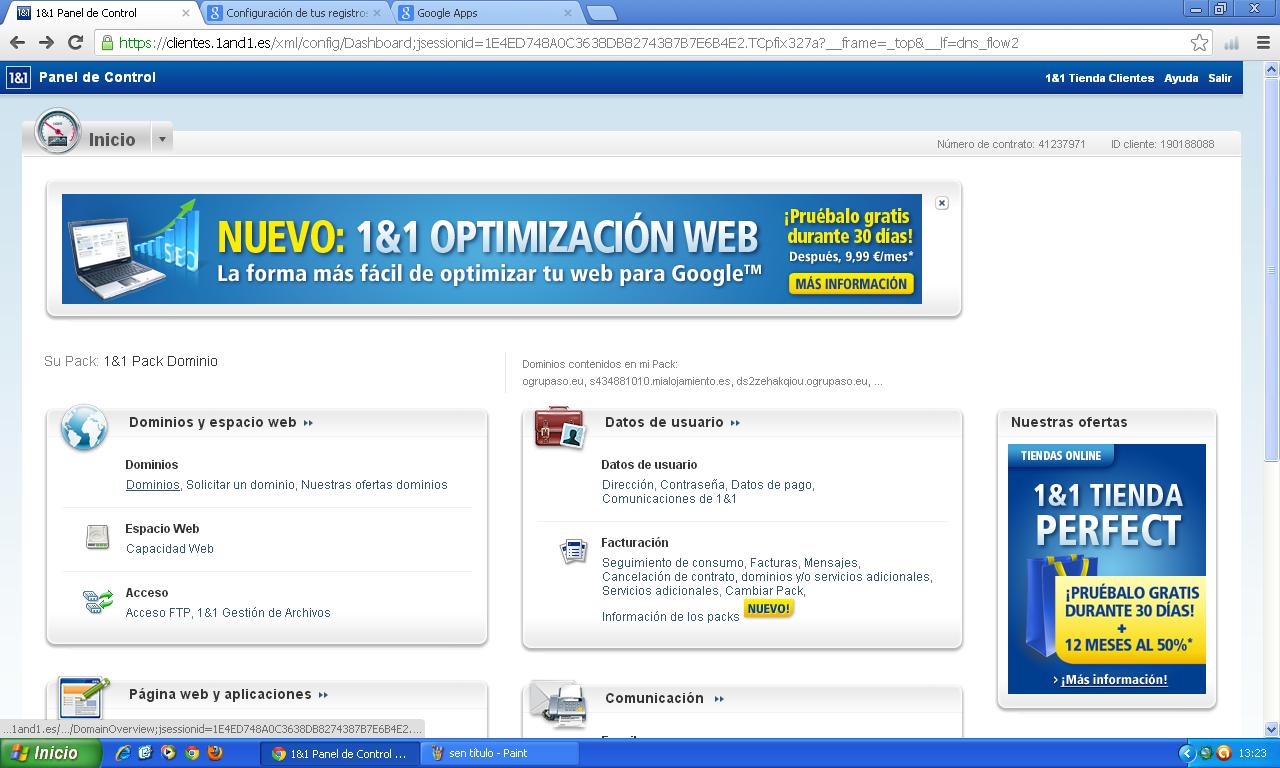This screenshot has height=768, width=1280.
Task: Click the Inicio speedometer dashboard icon
Action: [x=57, y=132]
